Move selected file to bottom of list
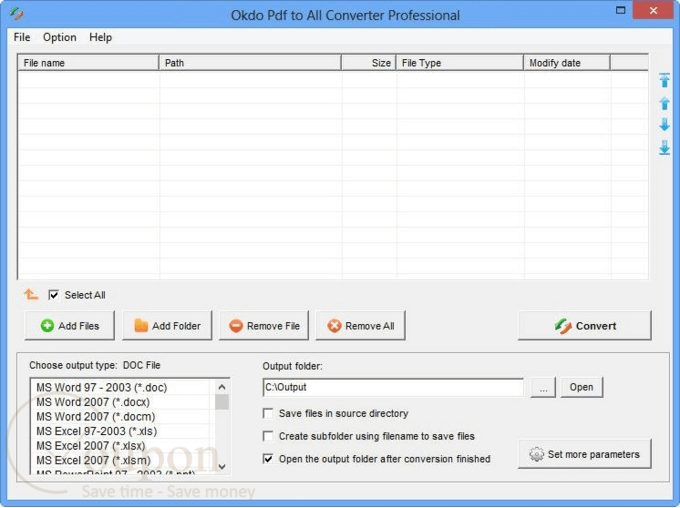 coord(664,147)
